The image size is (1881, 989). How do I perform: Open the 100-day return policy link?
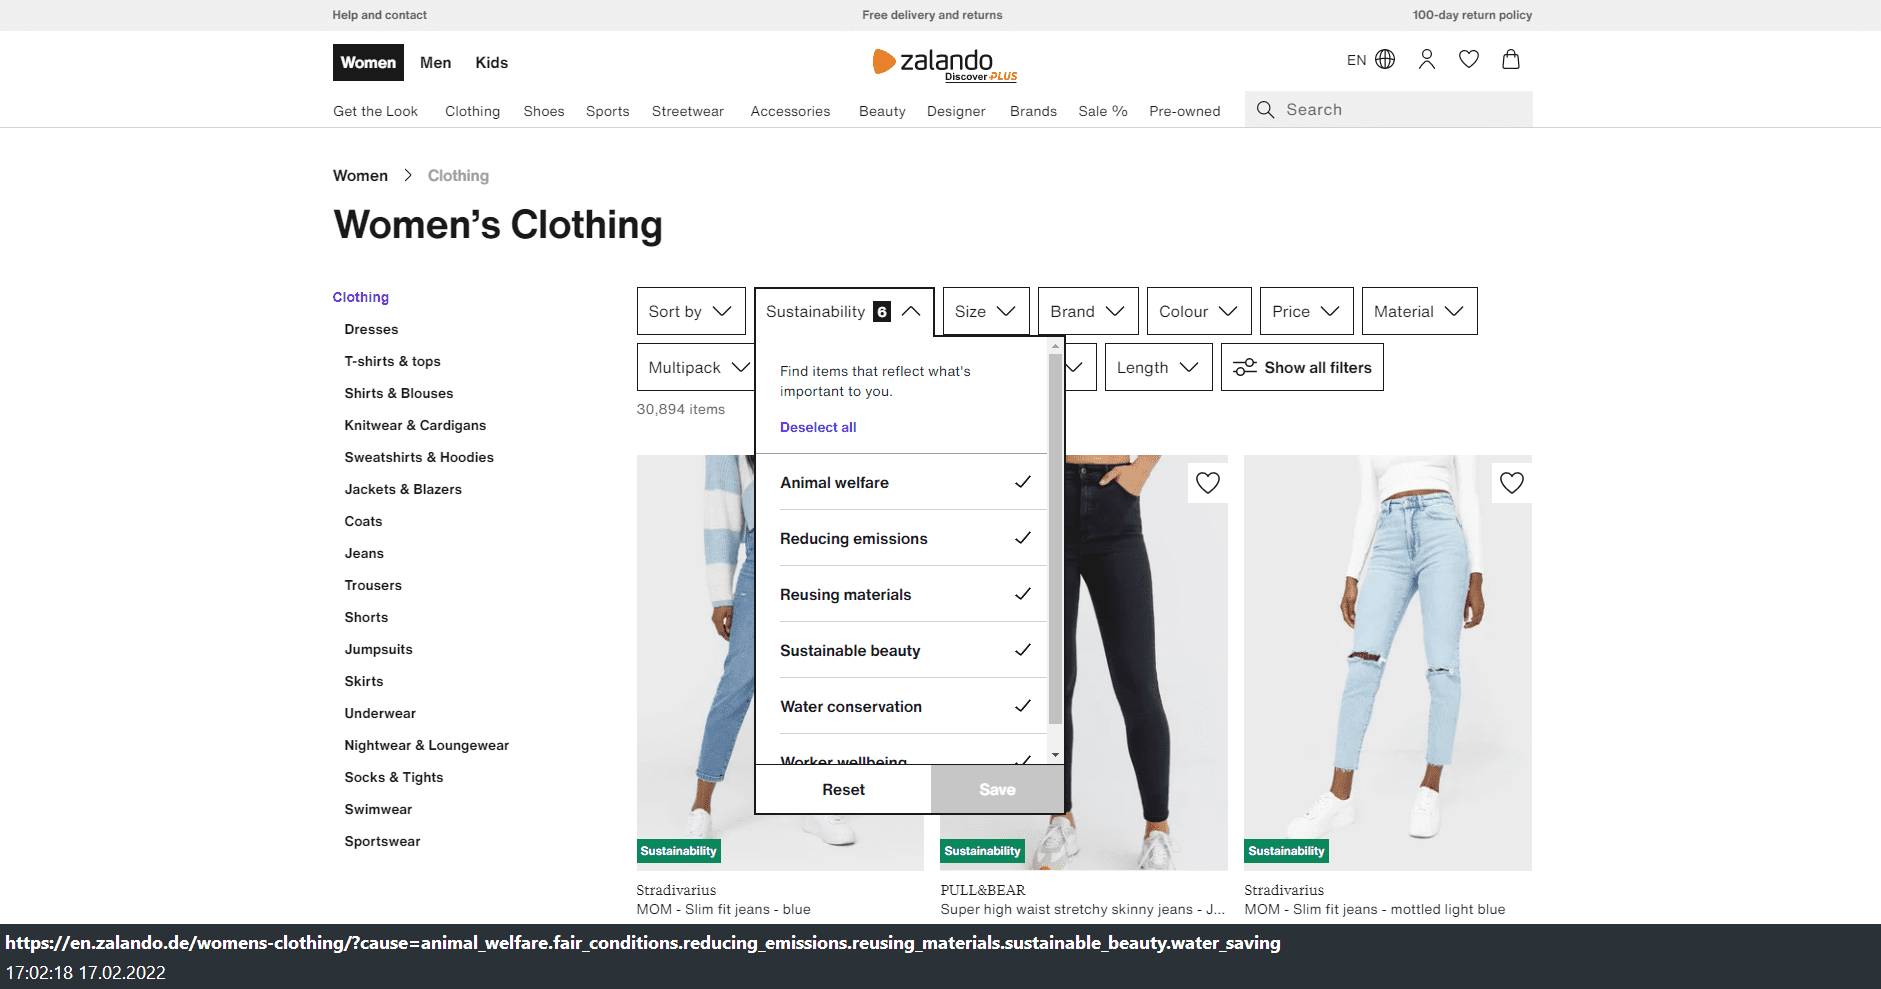click(1472, 15)
